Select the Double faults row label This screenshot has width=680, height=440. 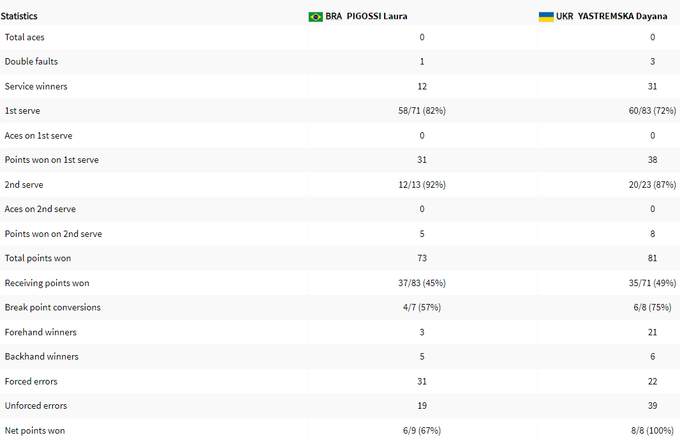[32, 61]
